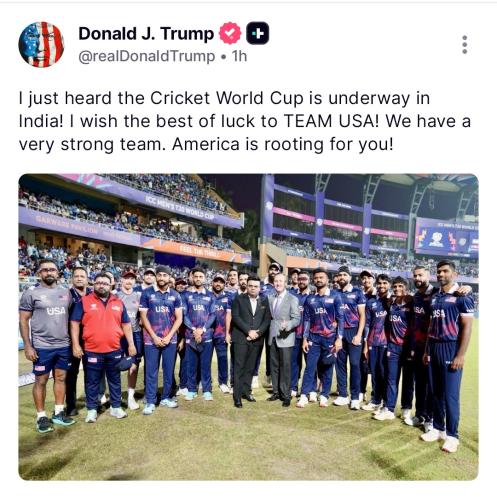Click the orange Feel The Thrill banner

(200, 251)
